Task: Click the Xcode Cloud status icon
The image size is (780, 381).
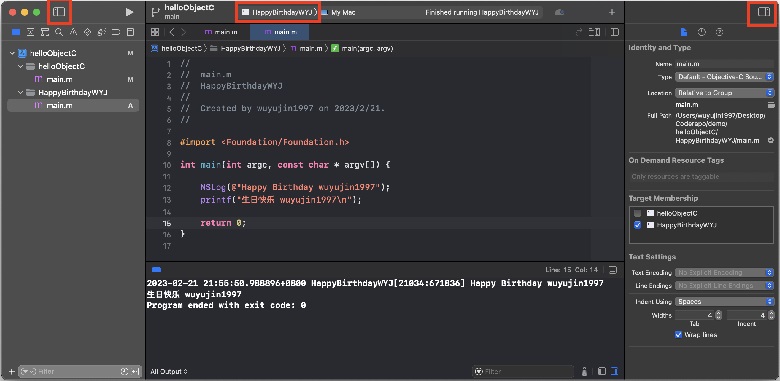Action: pos(559,12)
